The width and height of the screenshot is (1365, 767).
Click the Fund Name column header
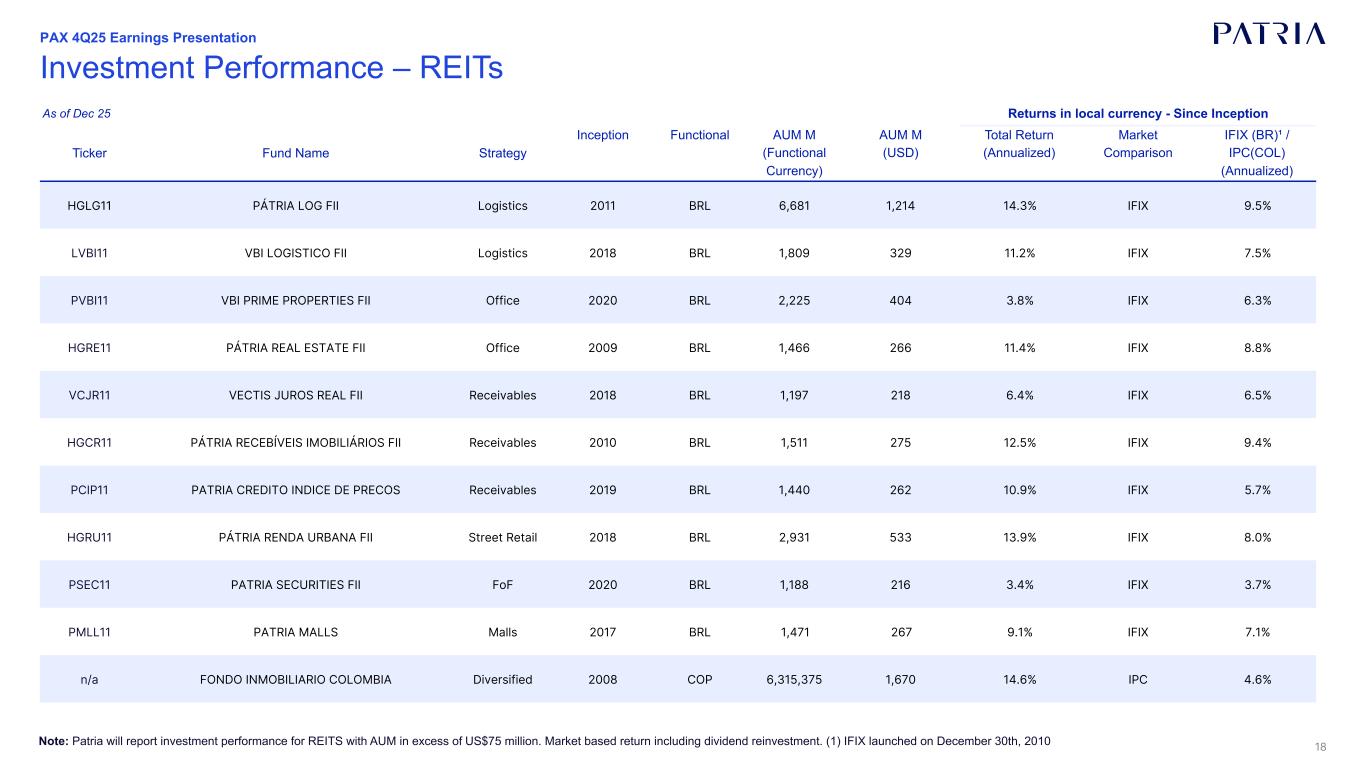(295, 153)
